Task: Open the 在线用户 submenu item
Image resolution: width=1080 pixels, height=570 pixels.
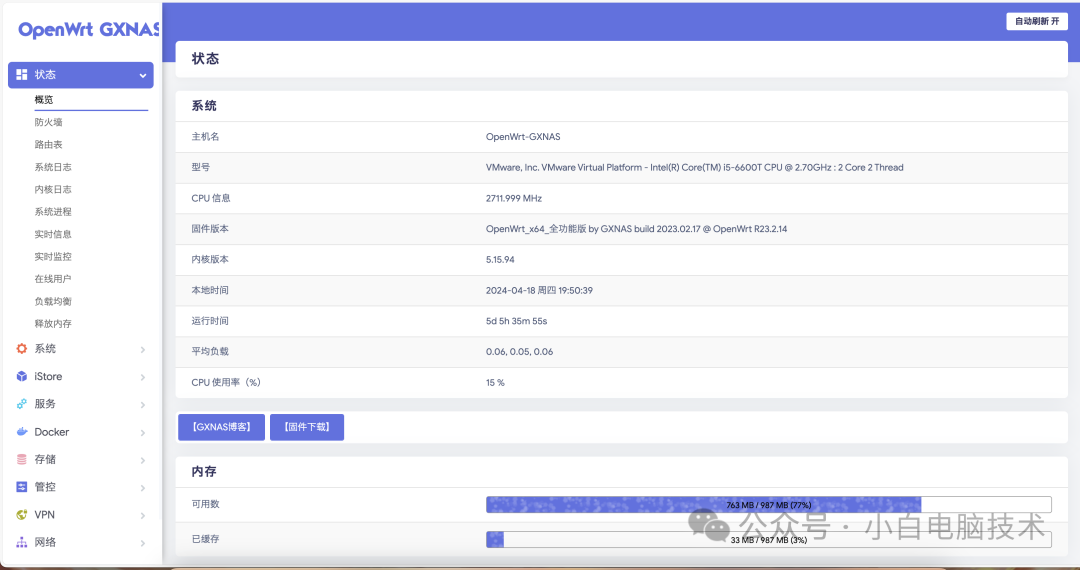Action: click(53, 279)
